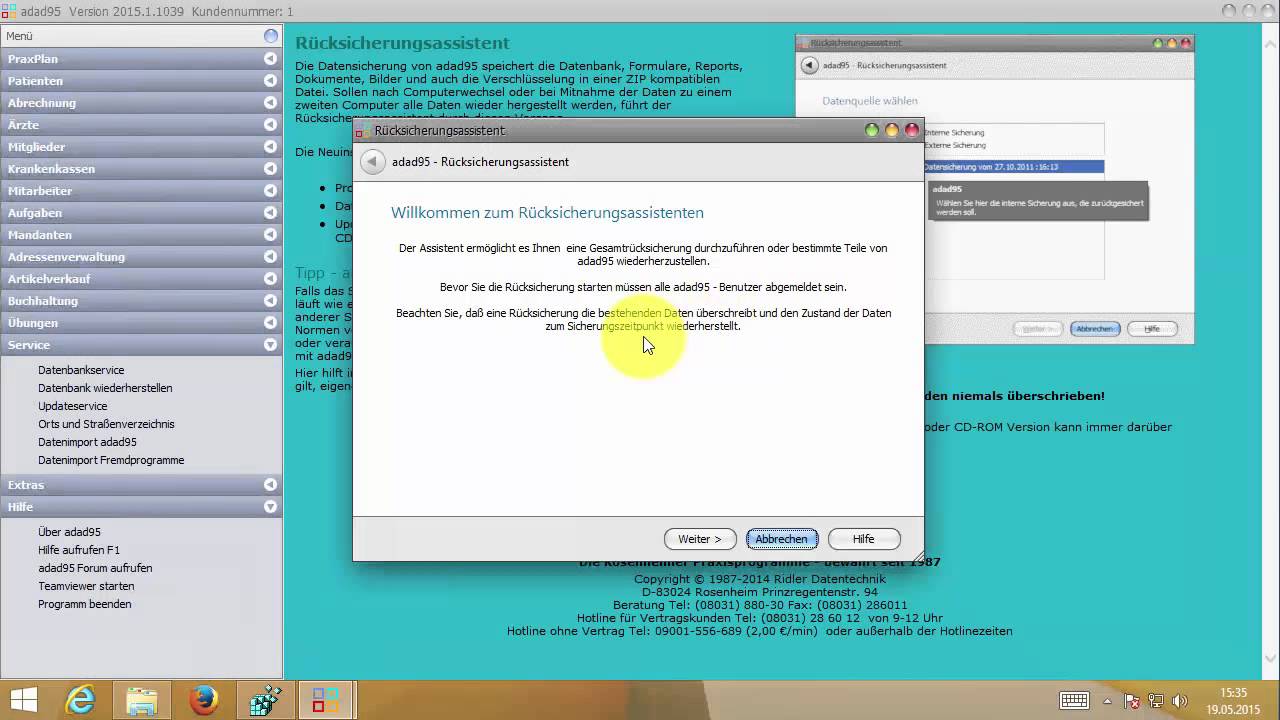Select Programm beenden

(x=85, y=604)
